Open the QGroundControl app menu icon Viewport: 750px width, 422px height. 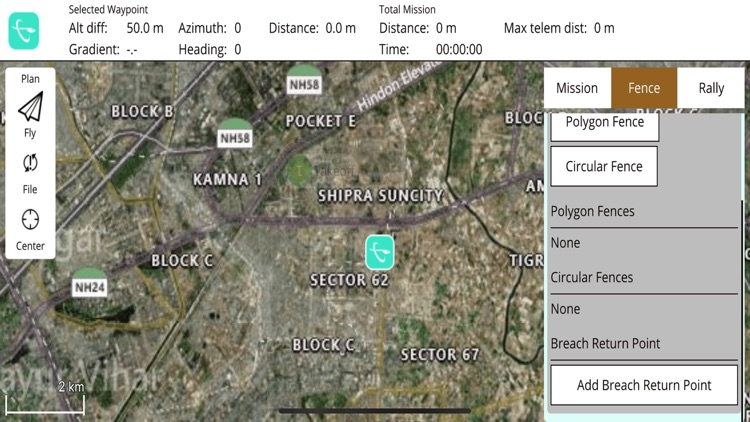[23, 31]
